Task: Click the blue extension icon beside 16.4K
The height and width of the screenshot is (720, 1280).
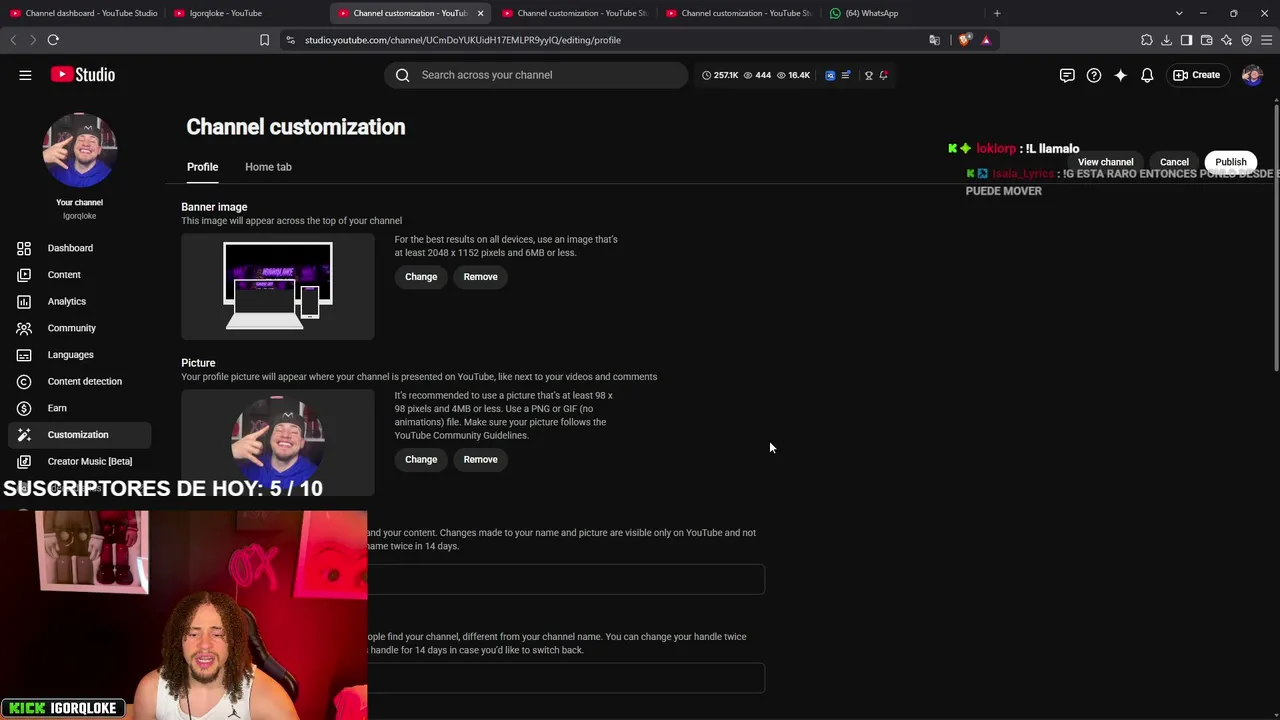Action: 830,75
